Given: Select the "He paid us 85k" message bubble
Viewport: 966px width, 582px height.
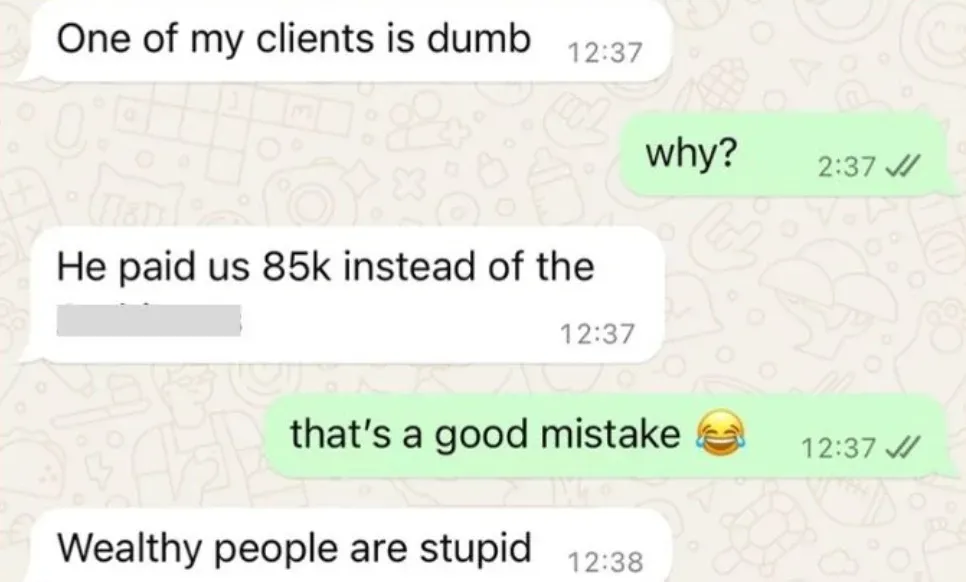Looking at the screenshot, I should [x=343, y=295].
